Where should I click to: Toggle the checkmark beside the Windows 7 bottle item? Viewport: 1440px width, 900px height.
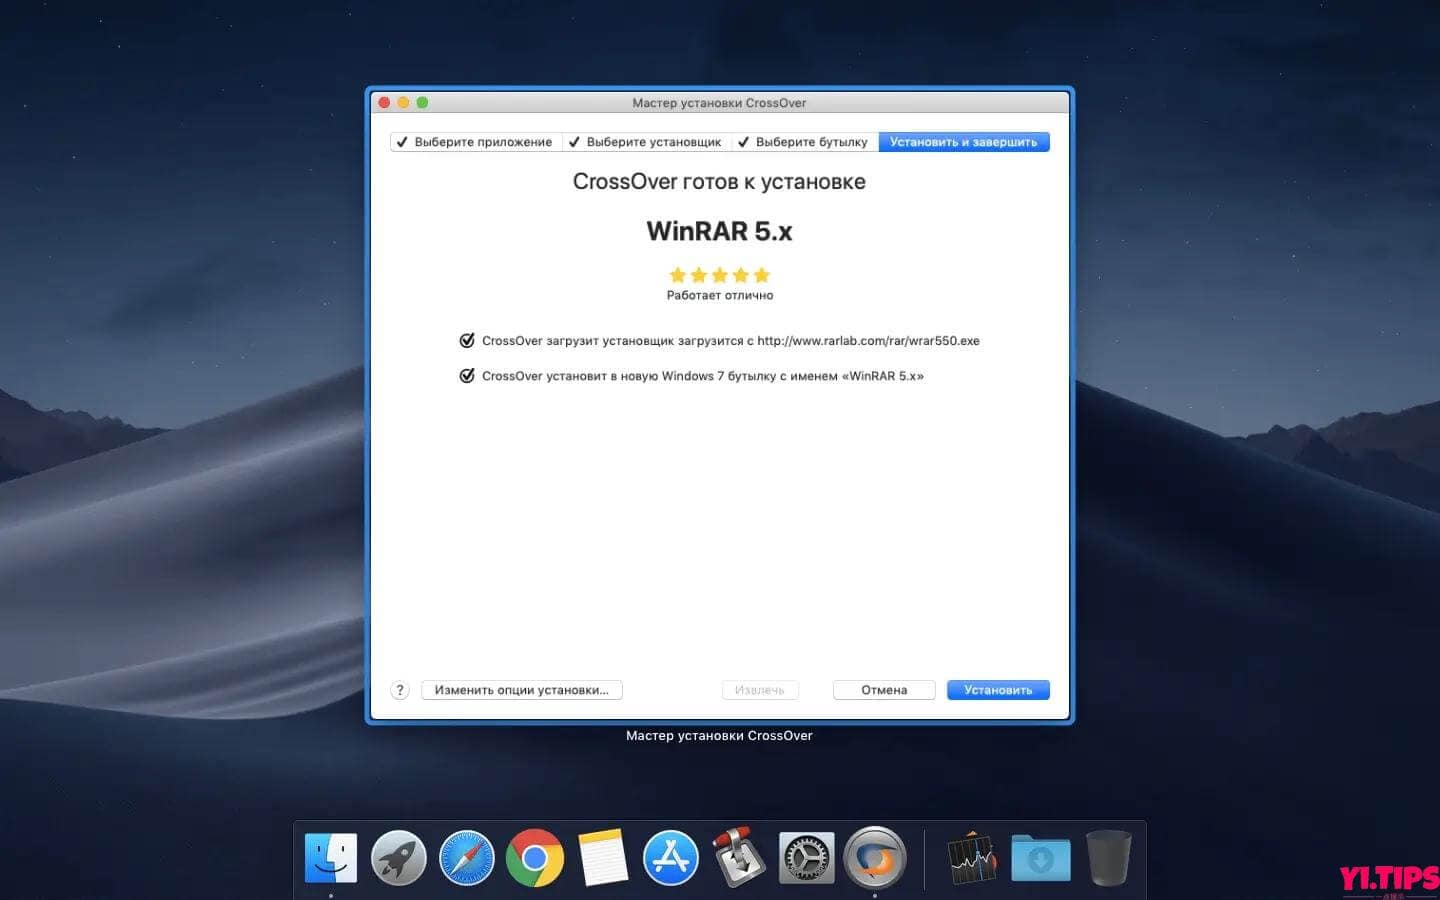pyautogui.click(x=466, y=375)
